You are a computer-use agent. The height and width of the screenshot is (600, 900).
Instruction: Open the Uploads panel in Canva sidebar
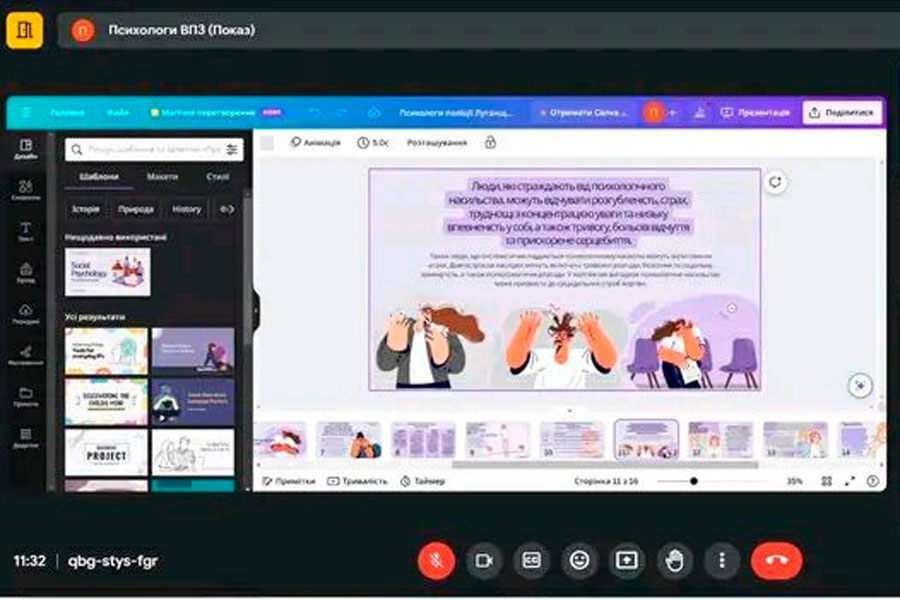[x=26, y=314]
